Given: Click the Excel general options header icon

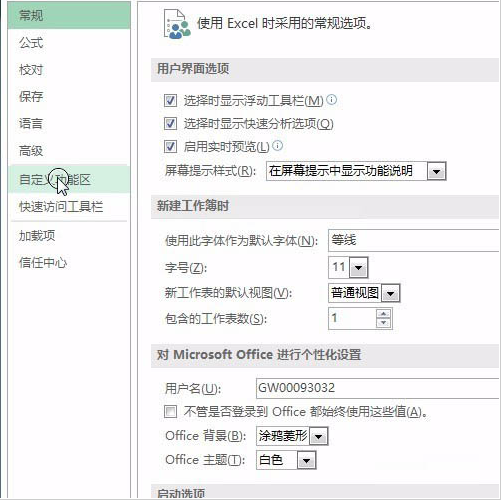Looking at the screenshot, I should [177, 24].
